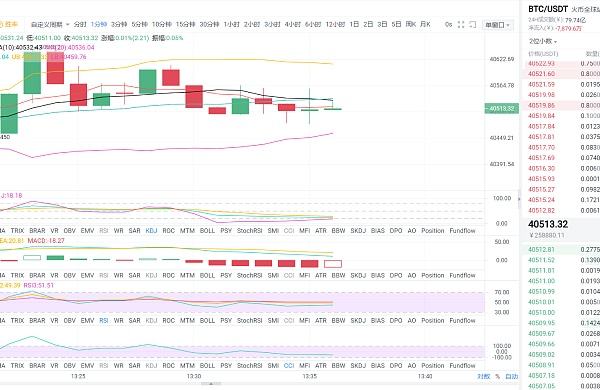Choose SAR in the CCI indicator row
This screenshot has width=600, height=390.
[134, 366]
